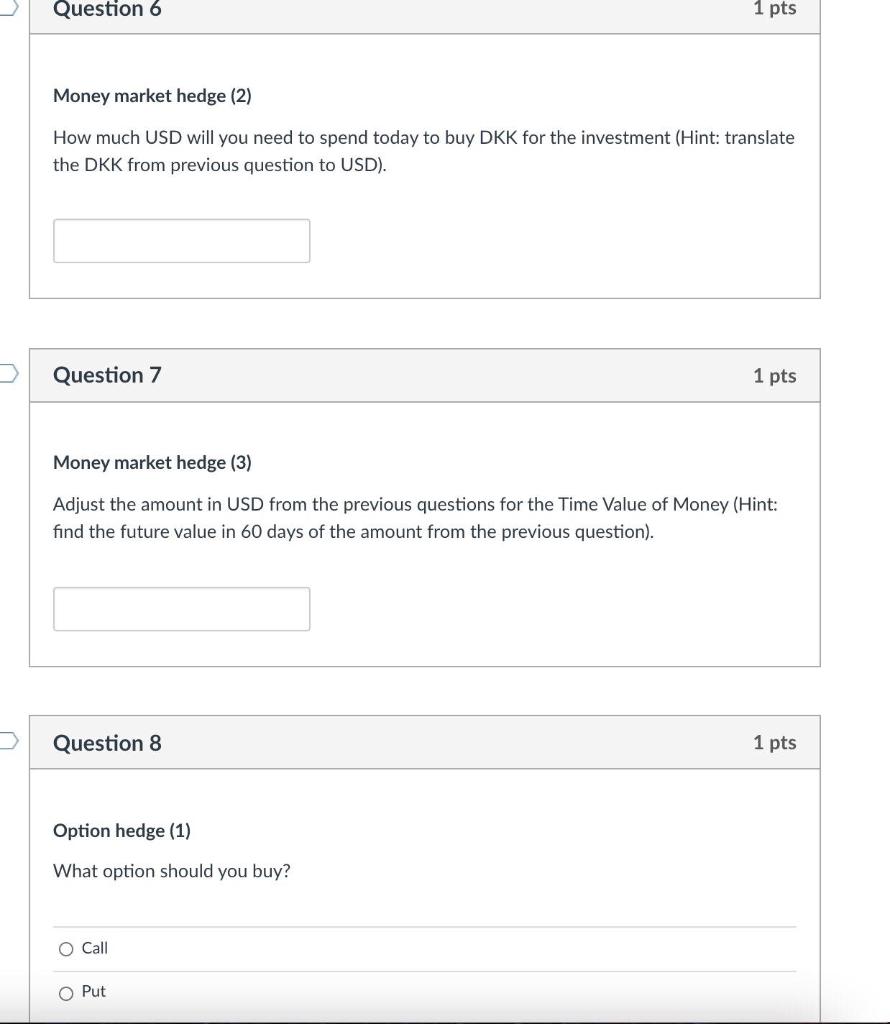Image resolution: width=890 pixels, height=1024 pixels.
Task: Click the 'Money market hedge (2)' subtitle
Action: coord(152,96)
